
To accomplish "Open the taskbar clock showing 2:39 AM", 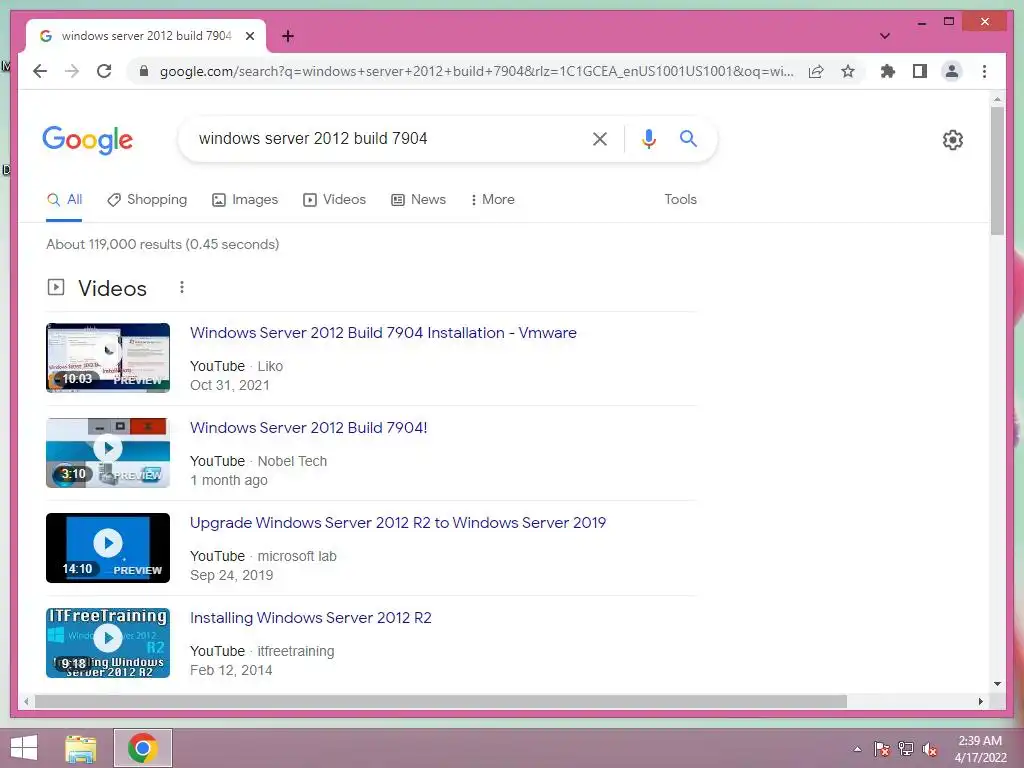I will (x=980, y=749).
